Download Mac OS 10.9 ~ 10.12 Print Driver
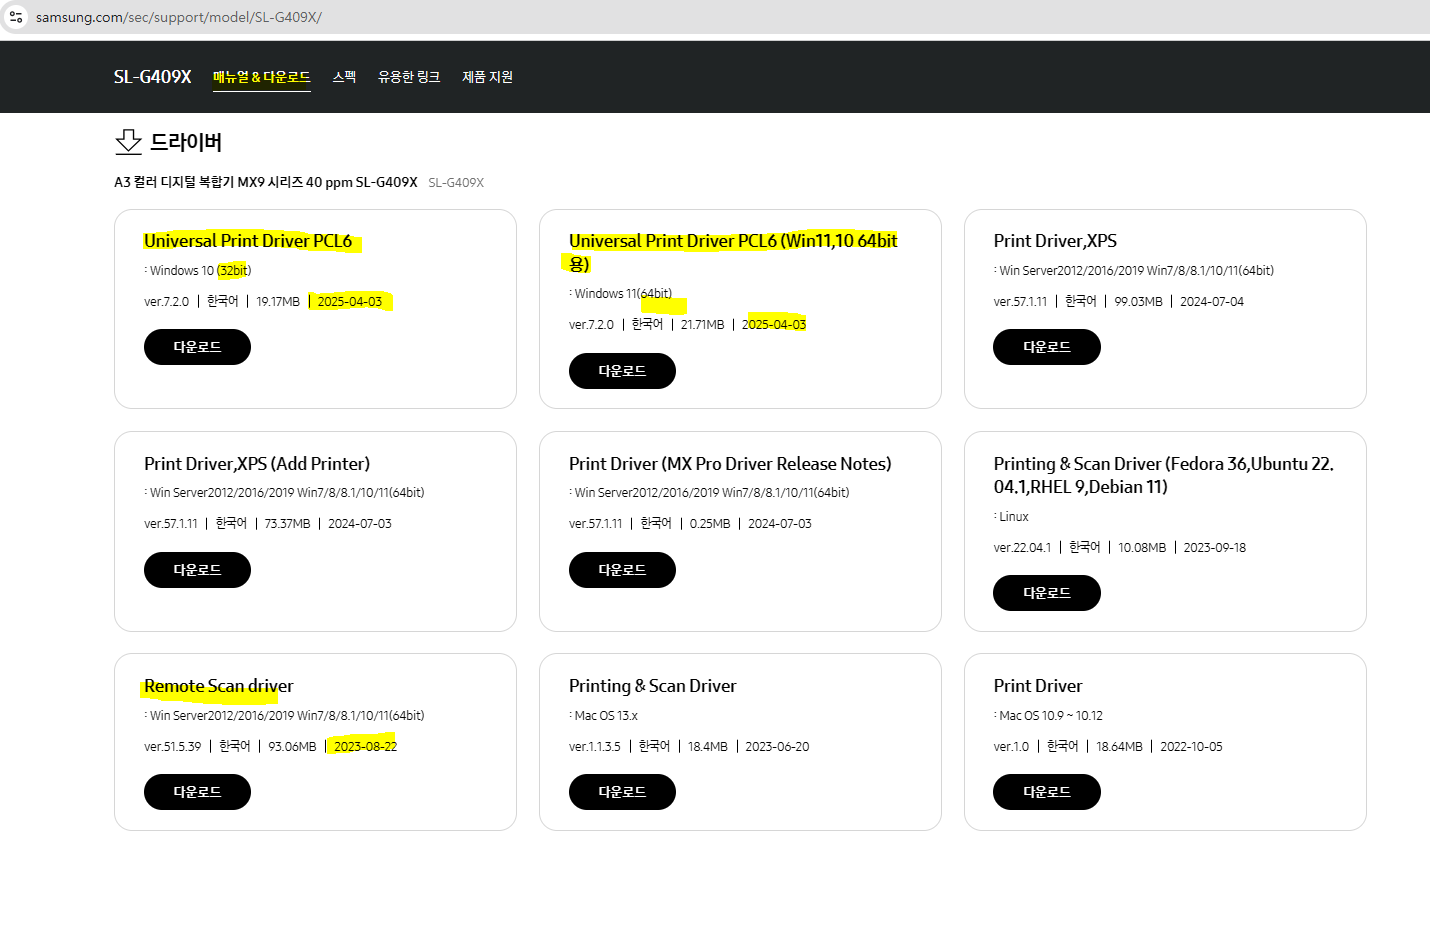 [x=1046, y=792]
